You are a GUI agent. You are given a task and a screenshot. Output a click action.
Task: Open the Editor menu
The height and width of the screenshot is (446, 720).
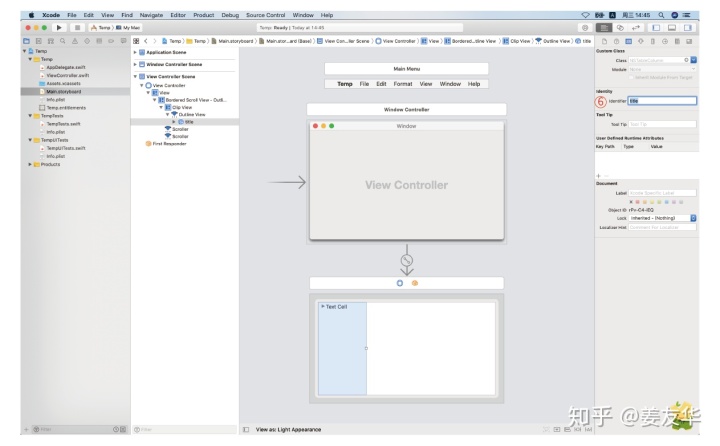[x=178, y=15]
